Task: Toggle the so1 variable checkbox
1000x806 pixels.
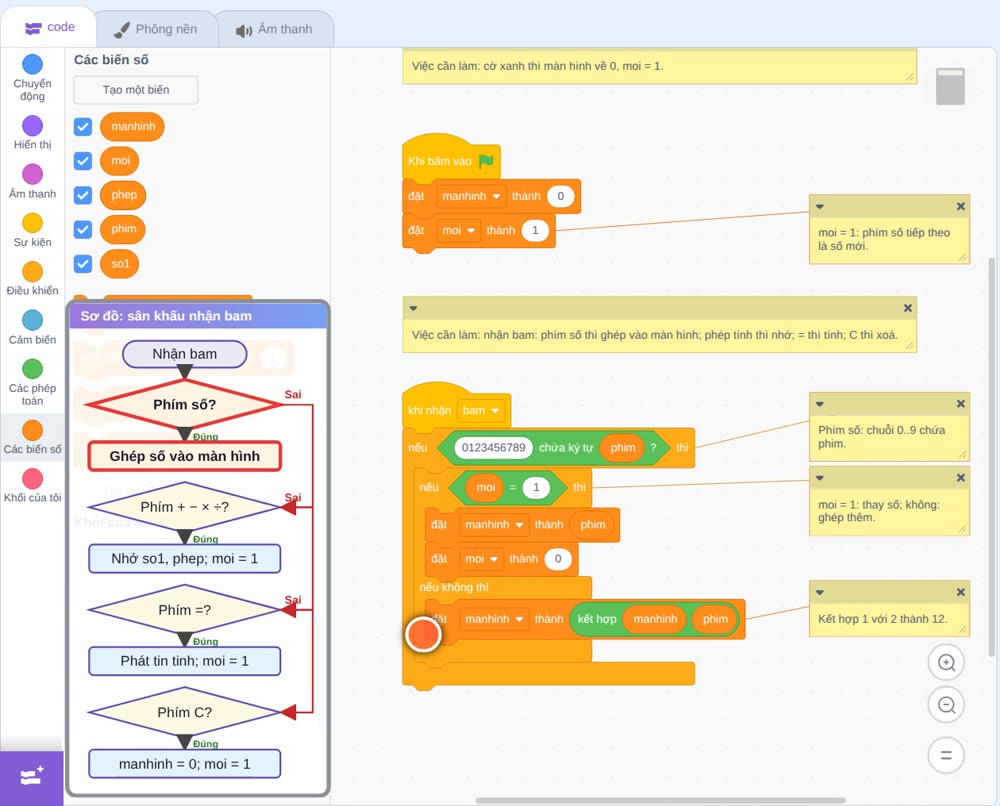Action: (x=83, y=263)
